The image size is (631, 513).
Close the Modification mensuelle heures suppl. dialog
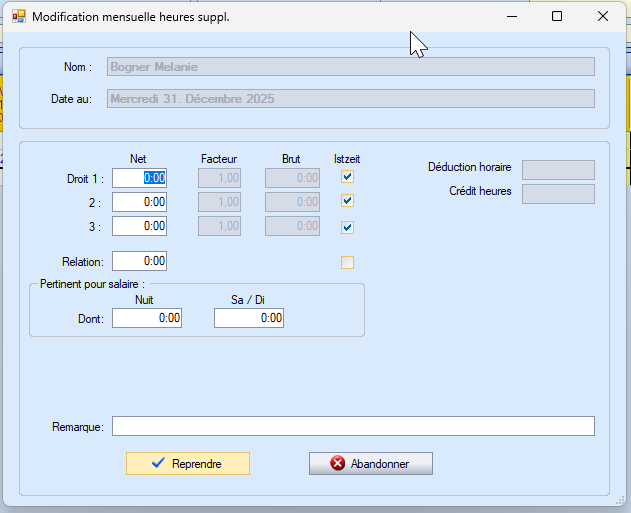[x=603, y=16]
